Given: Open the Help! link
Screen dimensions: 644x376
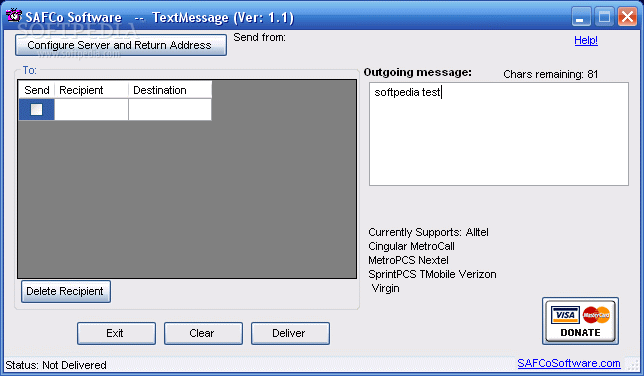Looking at the screenshot, I should (586, 40).
